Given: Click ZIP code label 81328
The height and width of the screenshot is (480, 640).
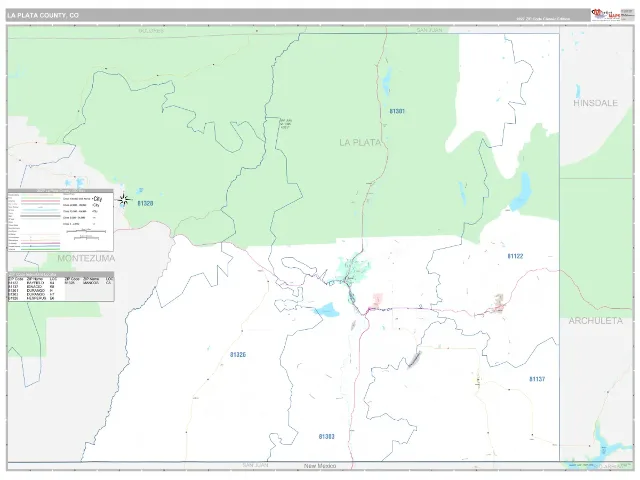Looking at the screenshot, I should [x=145, y=203].
